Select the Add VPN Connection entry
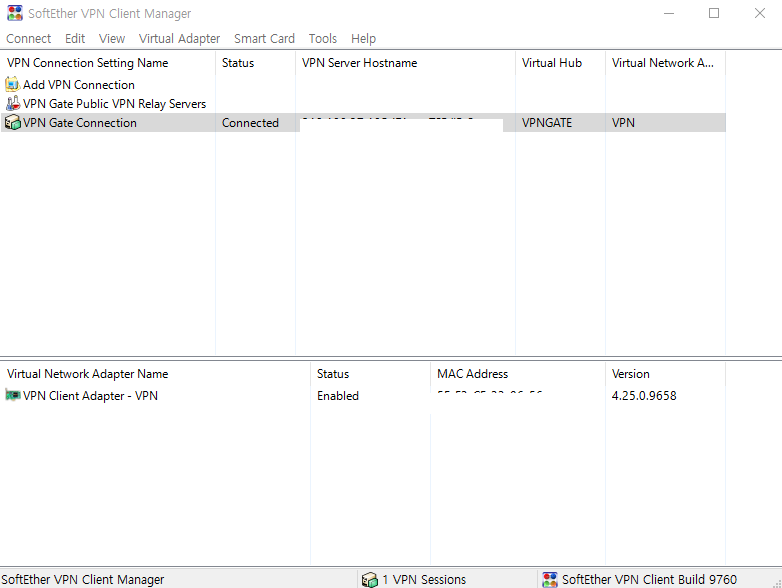Screen dimensions: 782x588 pos(78,85)
